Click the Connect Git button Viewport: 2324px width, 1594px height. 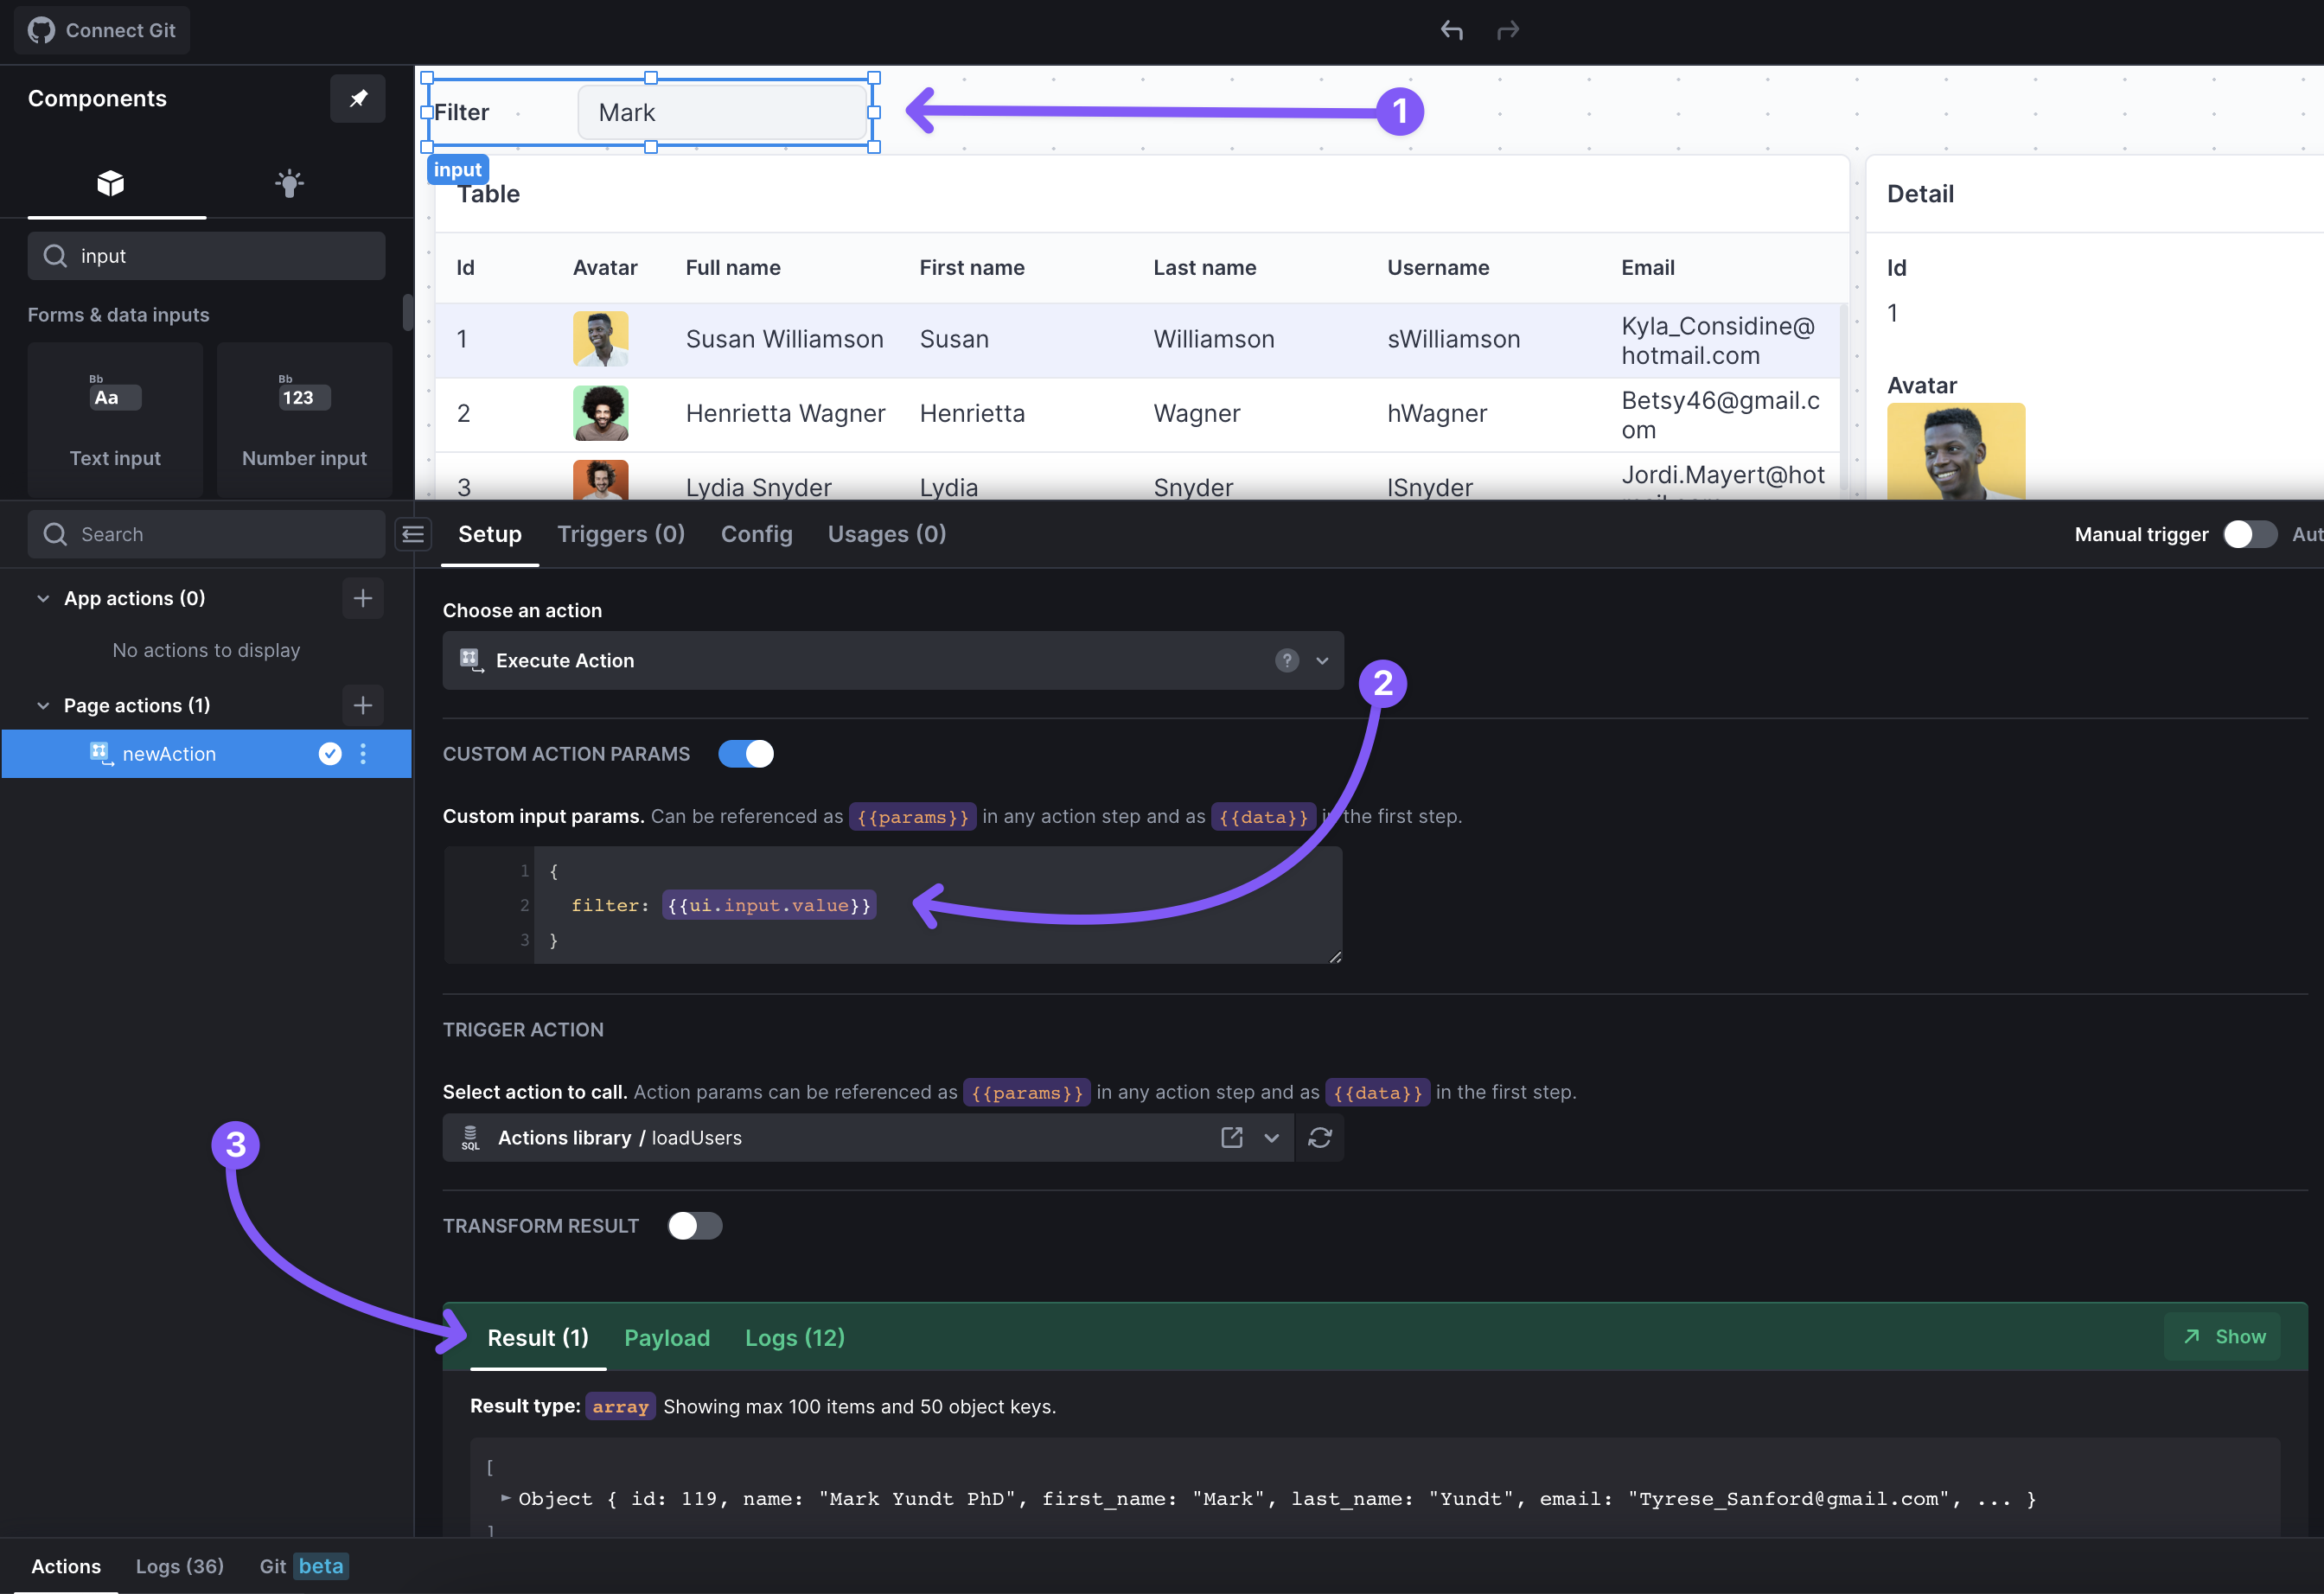pos(102,30)
